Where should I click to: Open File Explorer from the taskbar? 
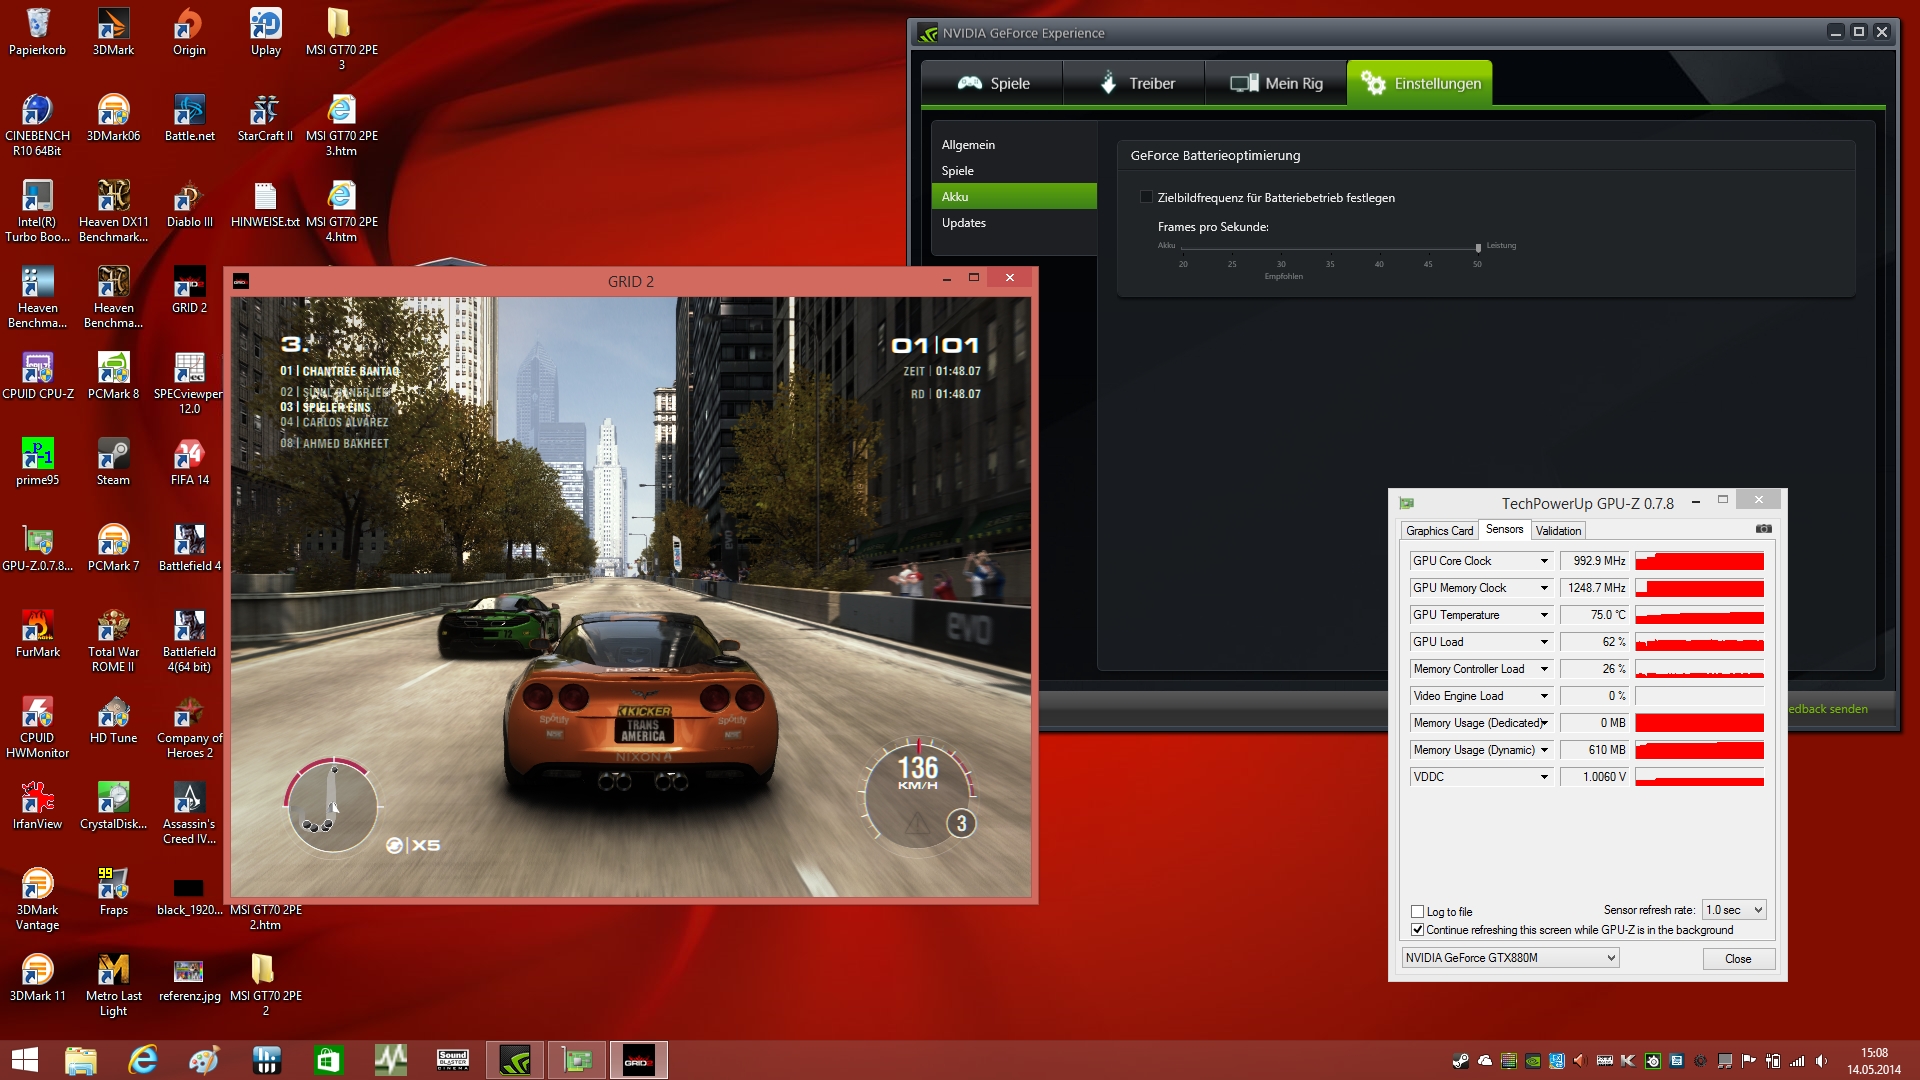click(x=81, y=1060)
